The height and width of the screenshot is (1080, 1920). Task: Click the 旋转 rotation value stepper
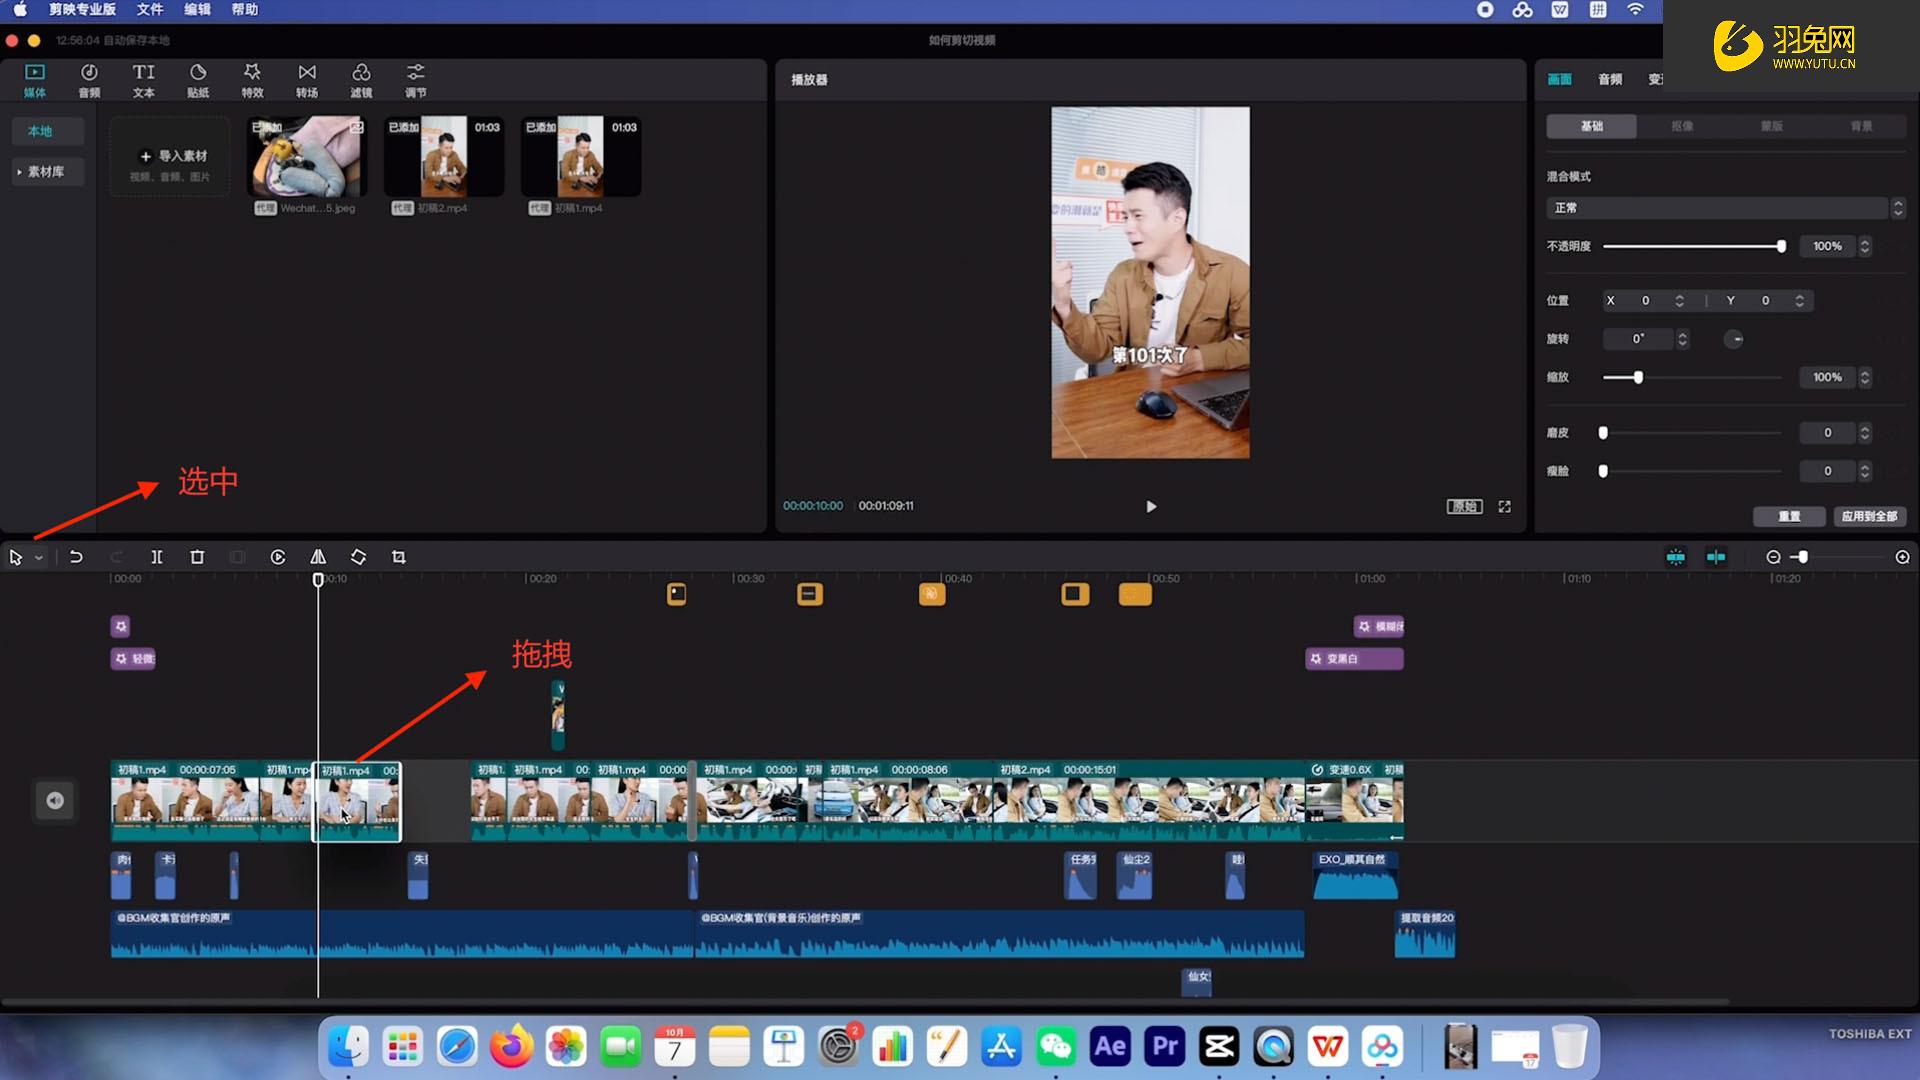1683,339
